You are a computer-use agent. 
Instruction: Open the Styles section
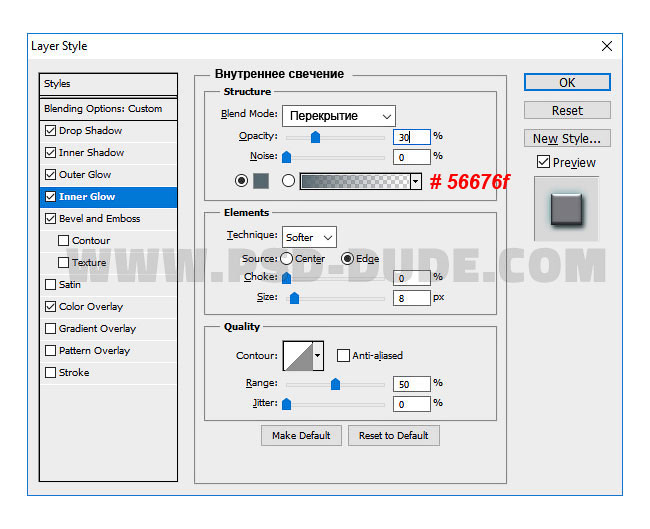[x=108, y=84]
